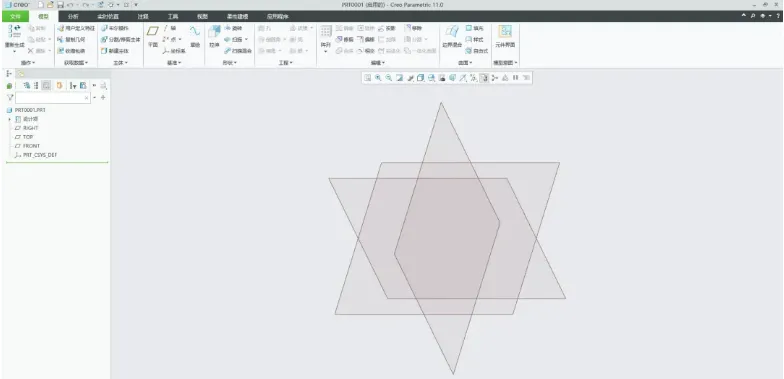Click Refit in the graphics toolbar

tap(368, 78)
